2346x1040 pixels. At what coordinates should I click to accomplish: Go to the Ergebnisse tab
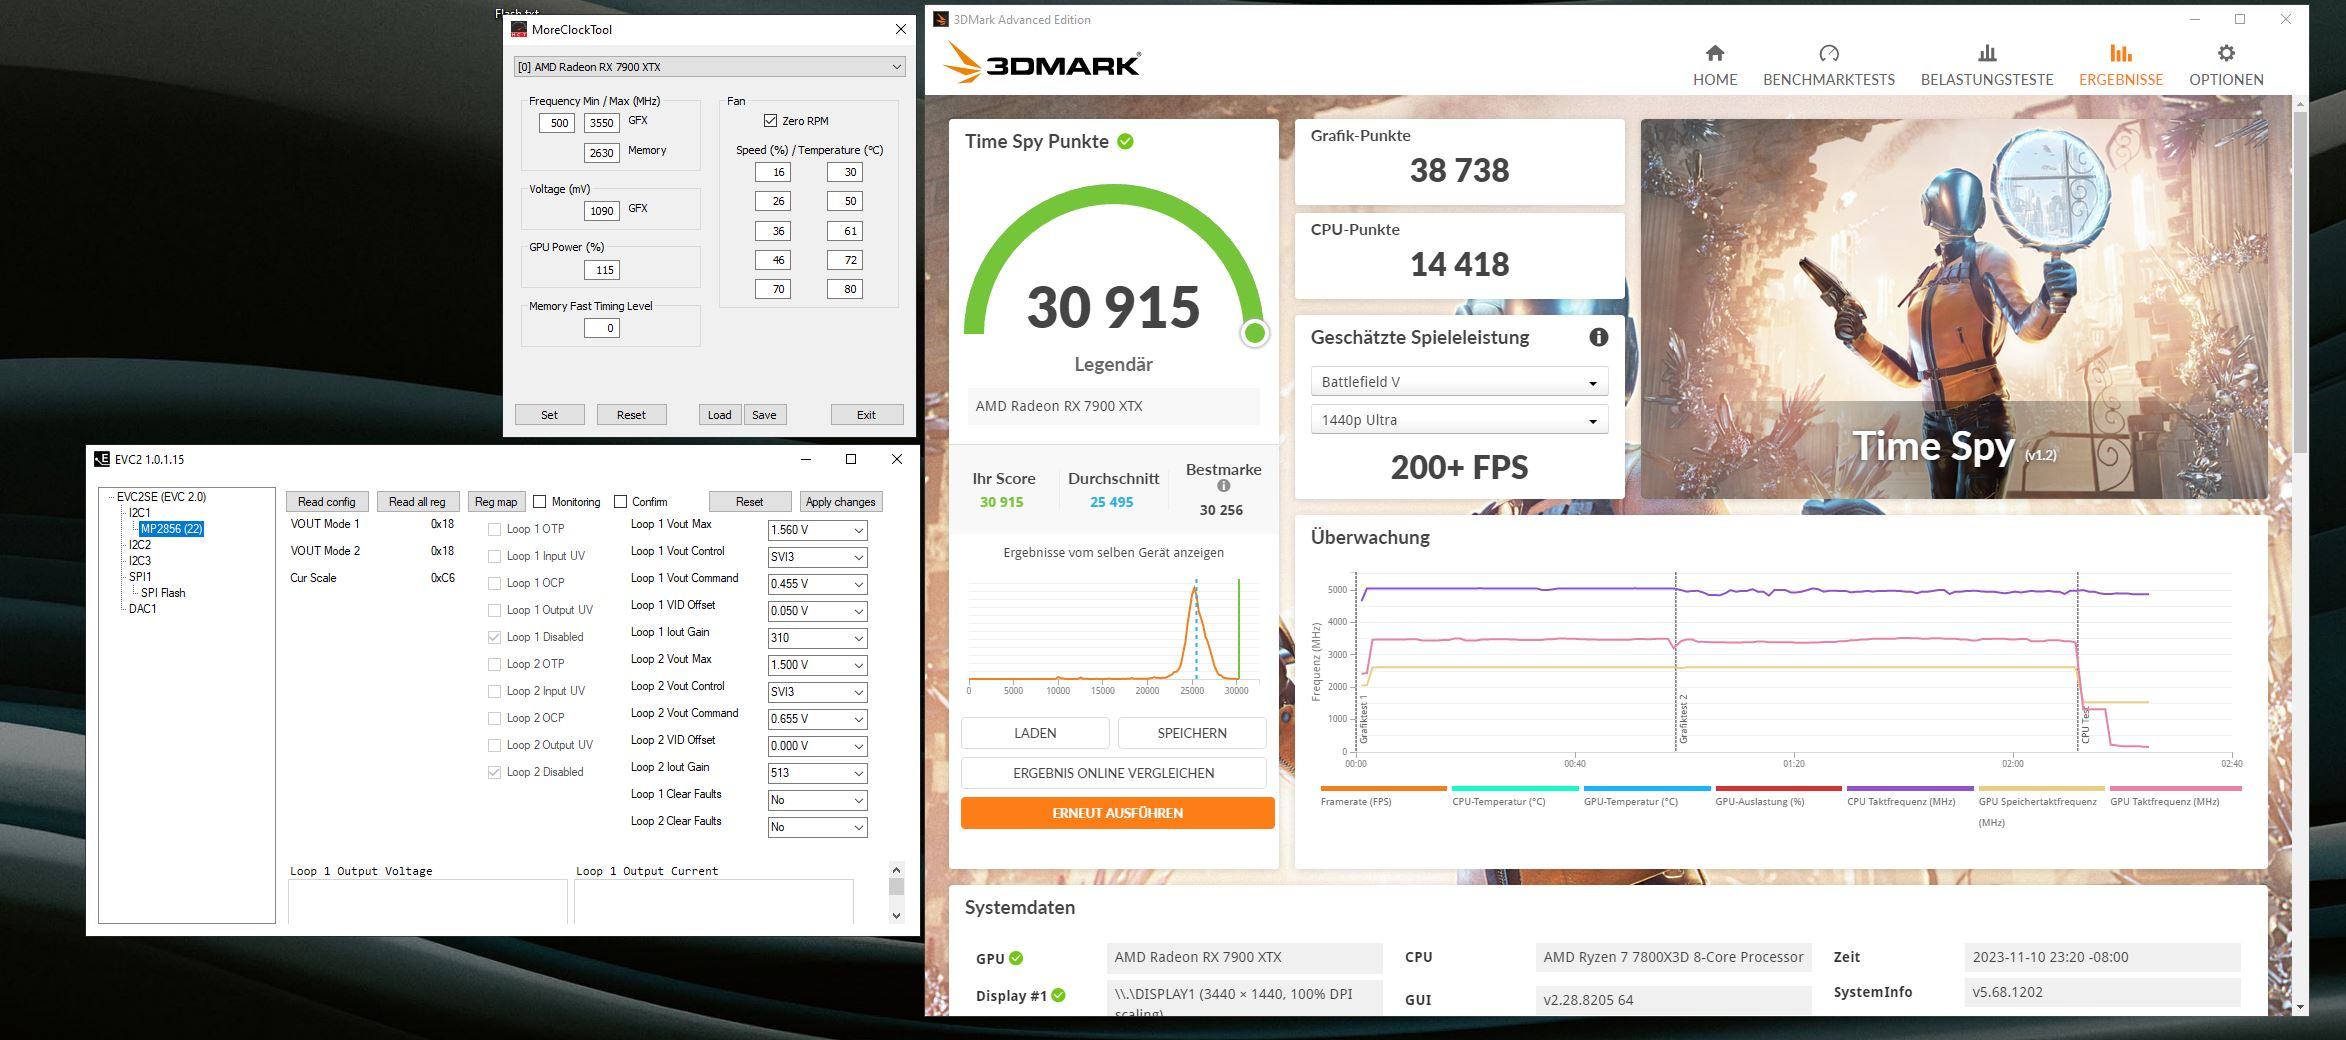(2120, 65)
